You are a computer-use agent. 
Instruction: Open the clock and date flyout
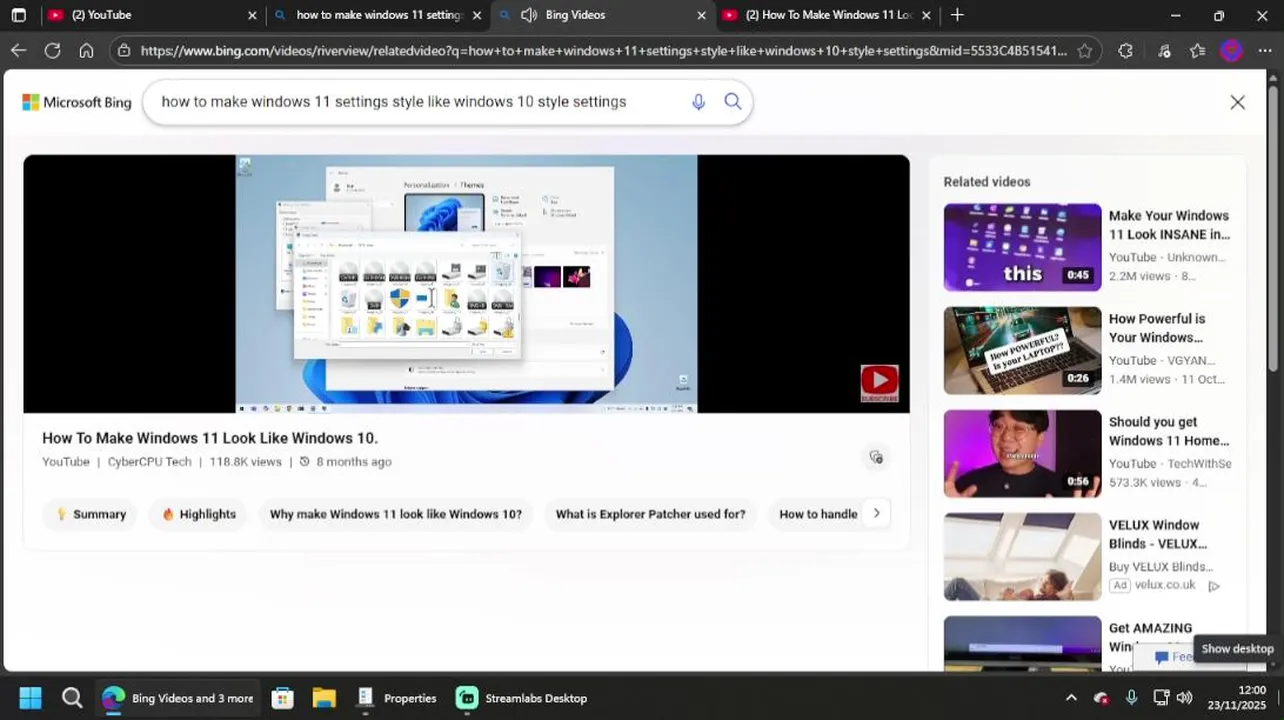1237,698
